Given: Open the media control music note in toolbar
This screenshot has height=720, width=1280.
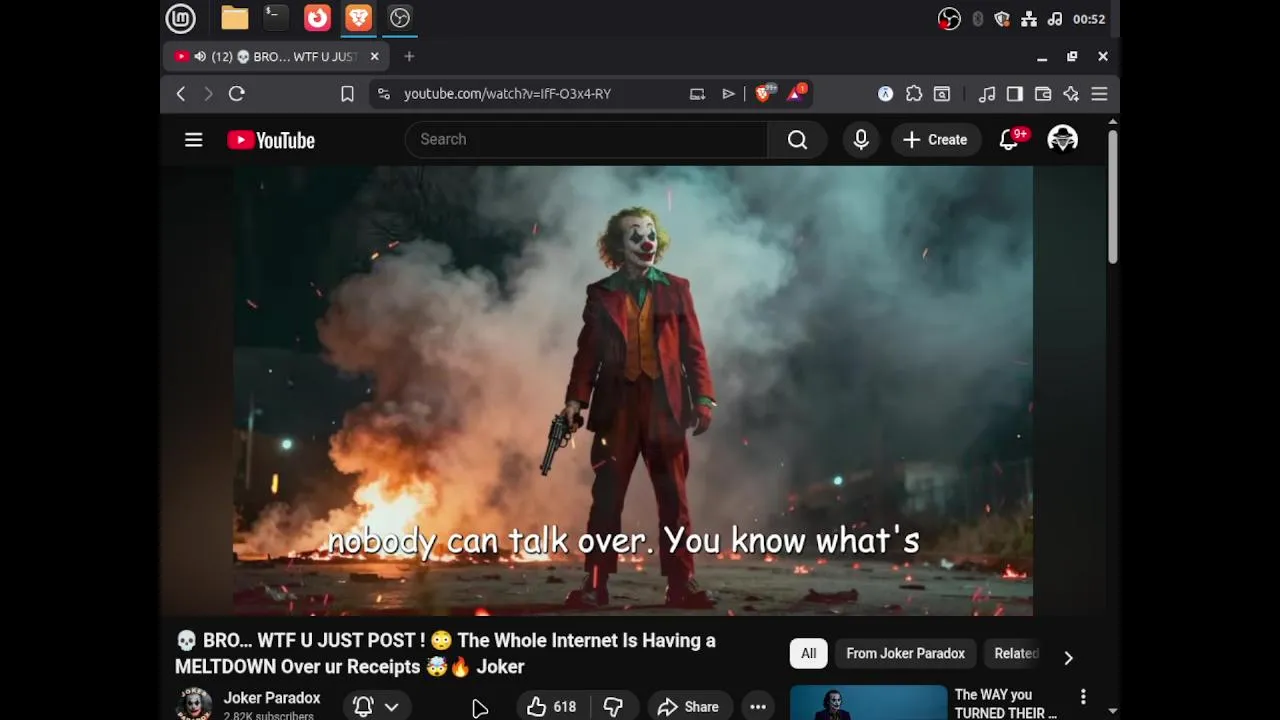Looking at the screenshot, I should click(x=987, y=94).
